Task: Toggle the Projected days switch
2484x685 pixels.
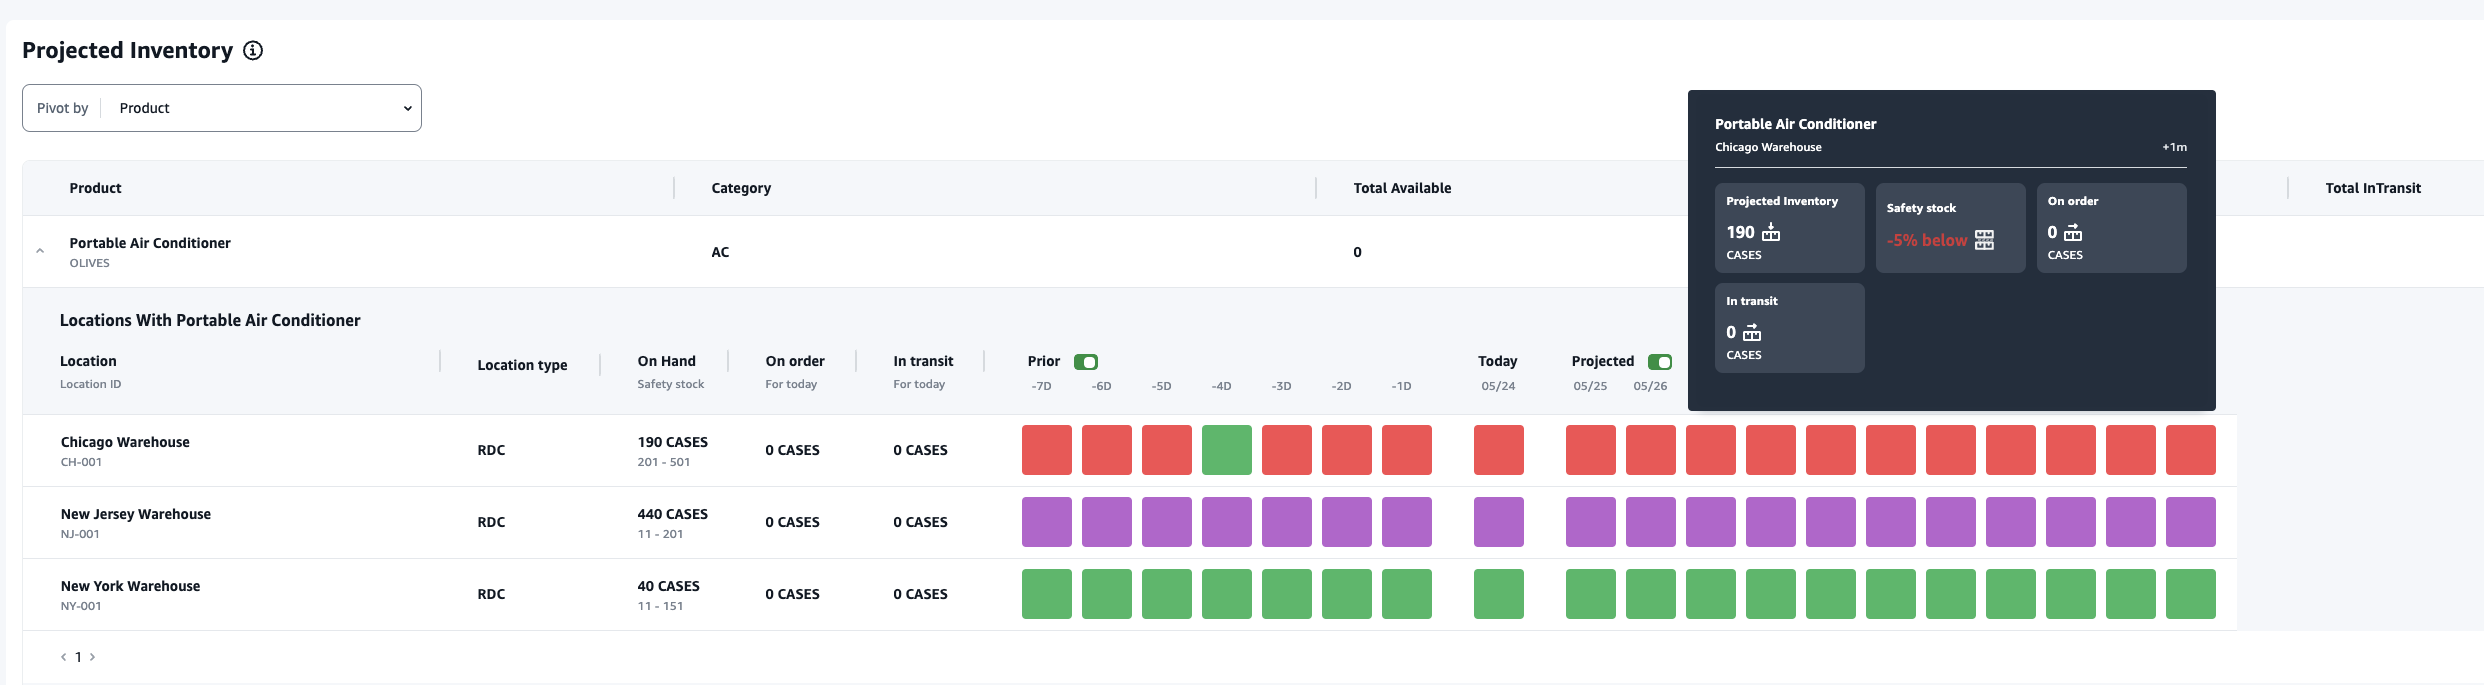Action: click(x=1660, y=362)
